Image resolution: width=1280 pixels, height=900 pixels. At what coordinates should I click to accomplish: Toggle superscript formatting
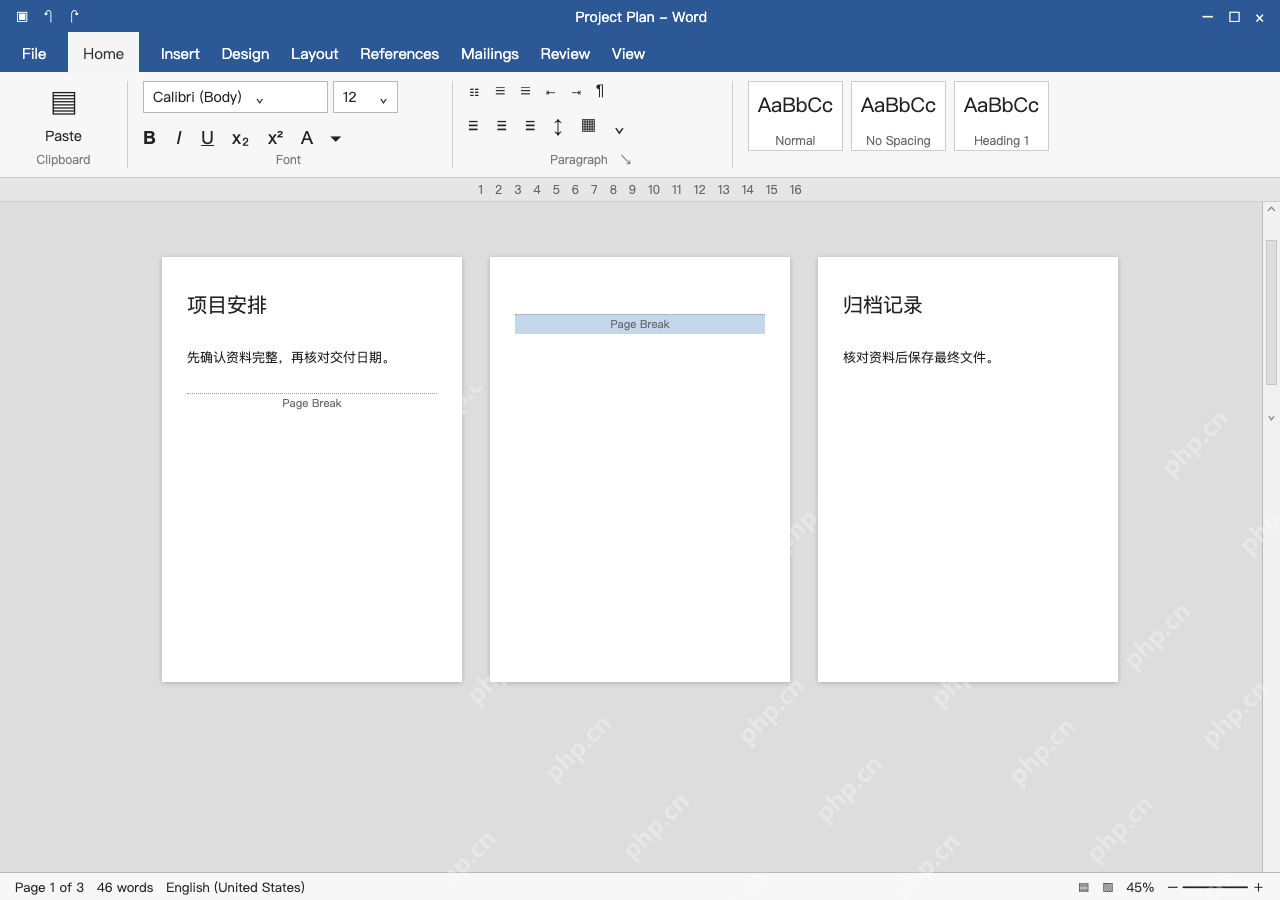[275, 137]
